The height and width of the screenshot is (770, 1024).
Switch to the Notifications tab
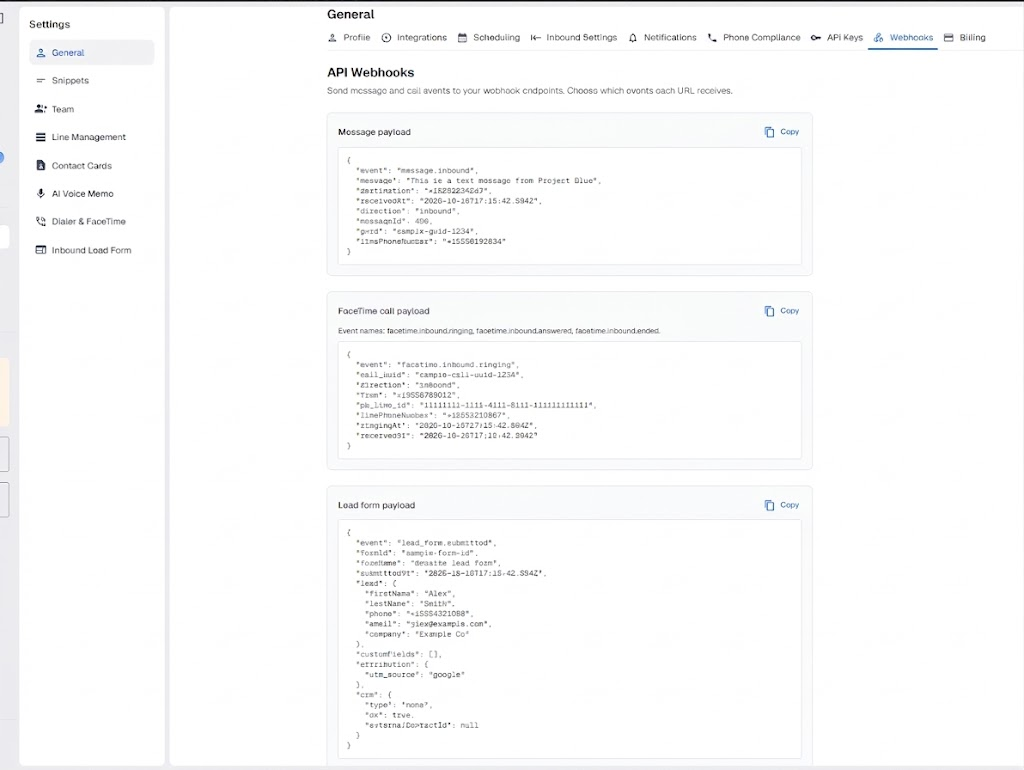coord(662,38)
